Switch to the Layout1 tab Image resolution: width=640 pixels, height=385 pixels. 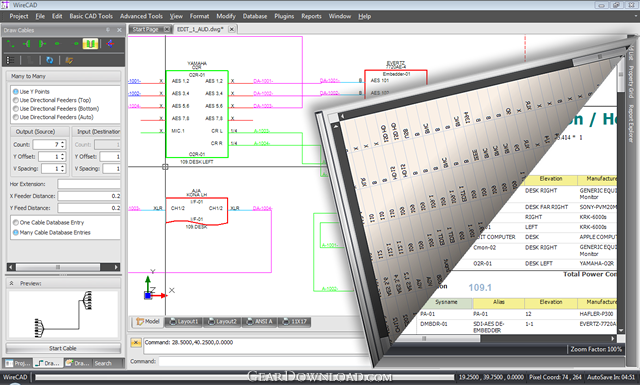(184, 322)
